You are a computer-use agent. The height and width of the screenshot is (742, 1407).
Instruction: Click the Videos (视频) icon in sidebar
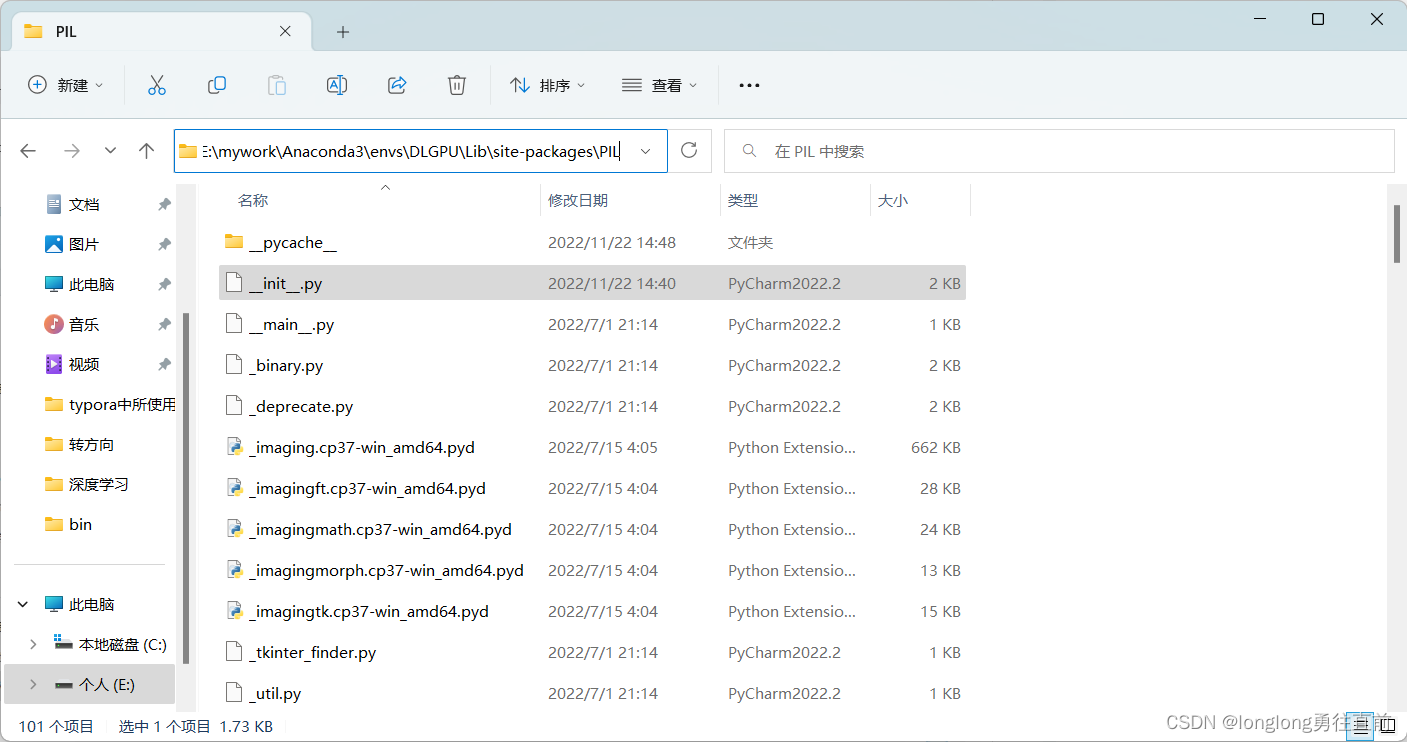(54, 364)
